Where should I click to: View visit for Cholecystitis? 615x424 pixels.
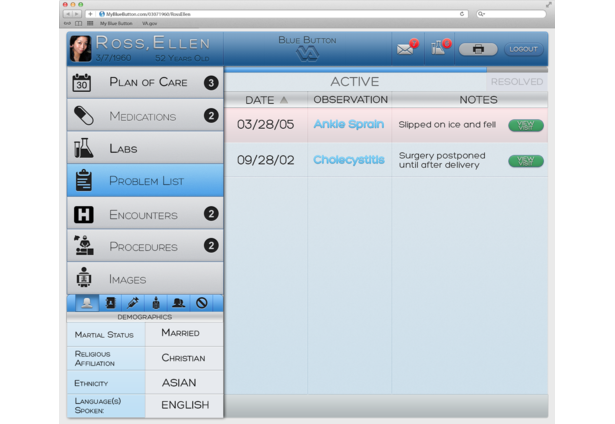click(x=526, y=161)
